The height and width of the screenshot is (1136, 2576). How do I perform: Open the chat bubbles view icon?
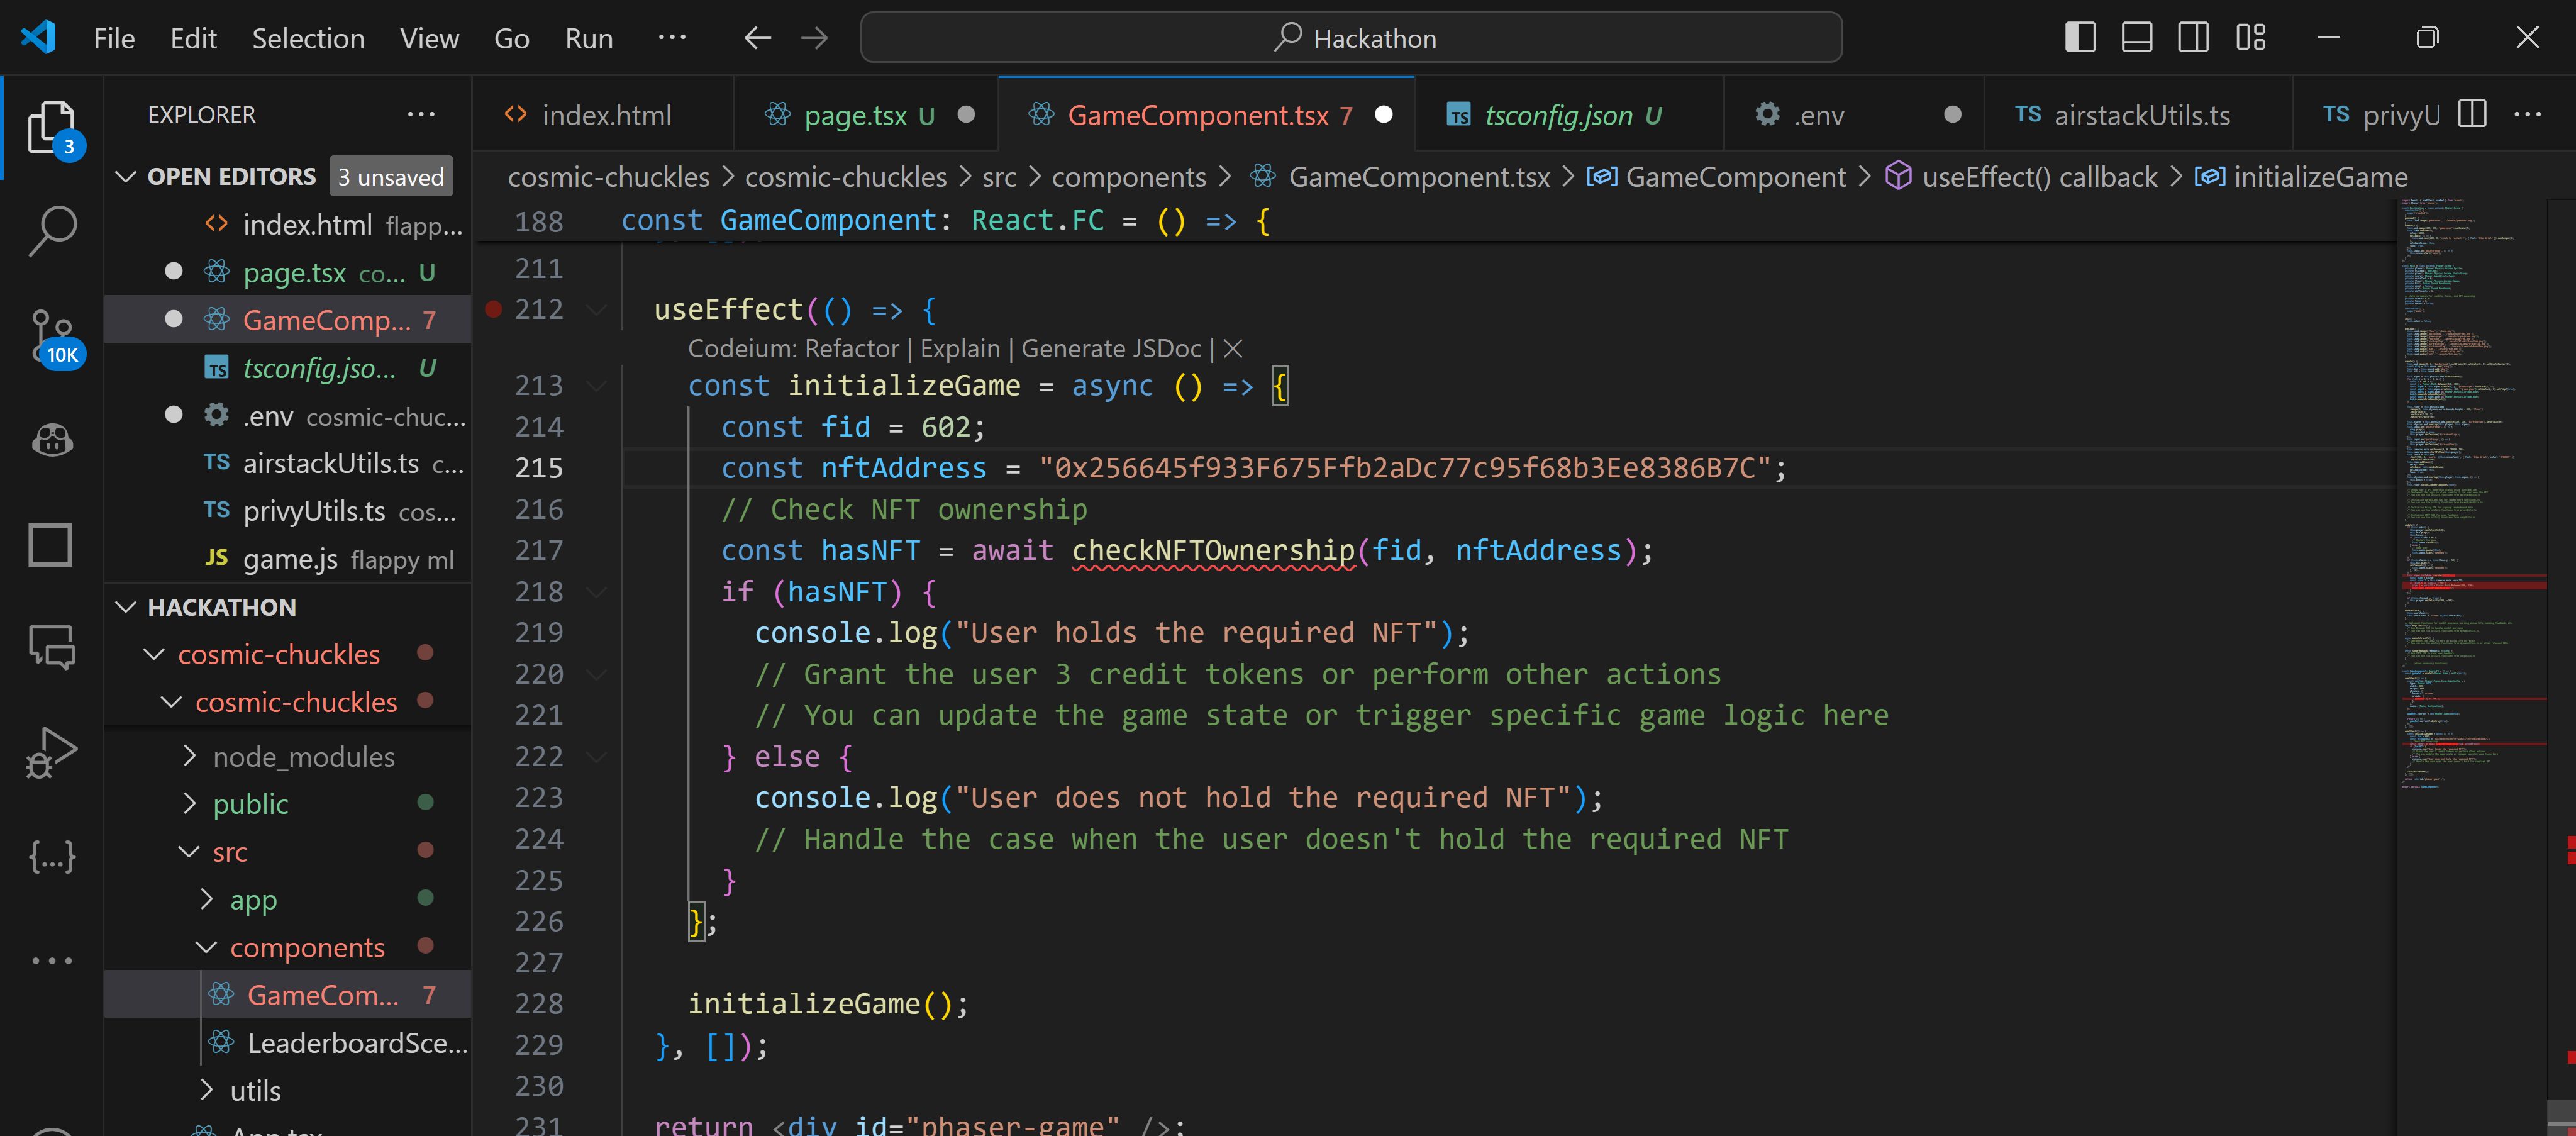point(52,647)
